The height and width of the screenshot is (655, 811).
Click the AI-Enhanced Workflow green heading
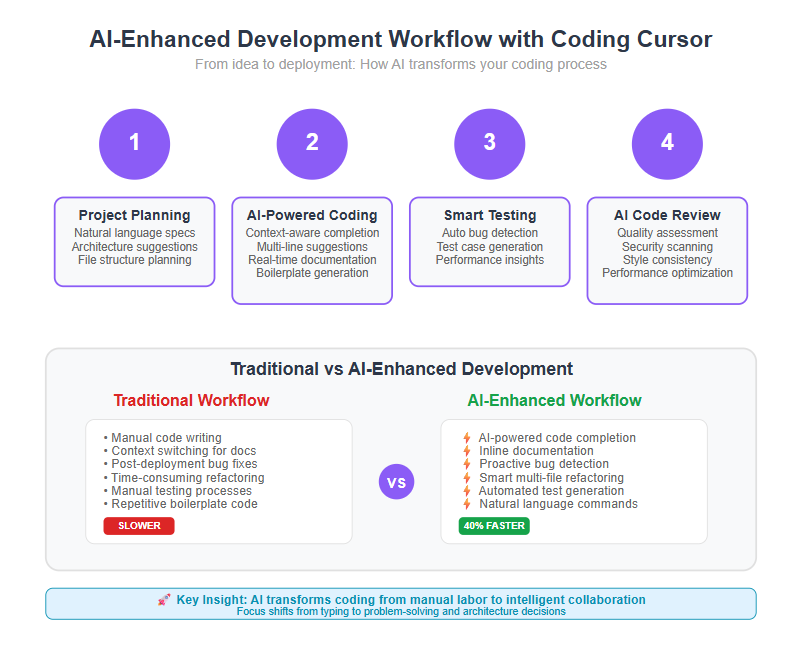554,400
